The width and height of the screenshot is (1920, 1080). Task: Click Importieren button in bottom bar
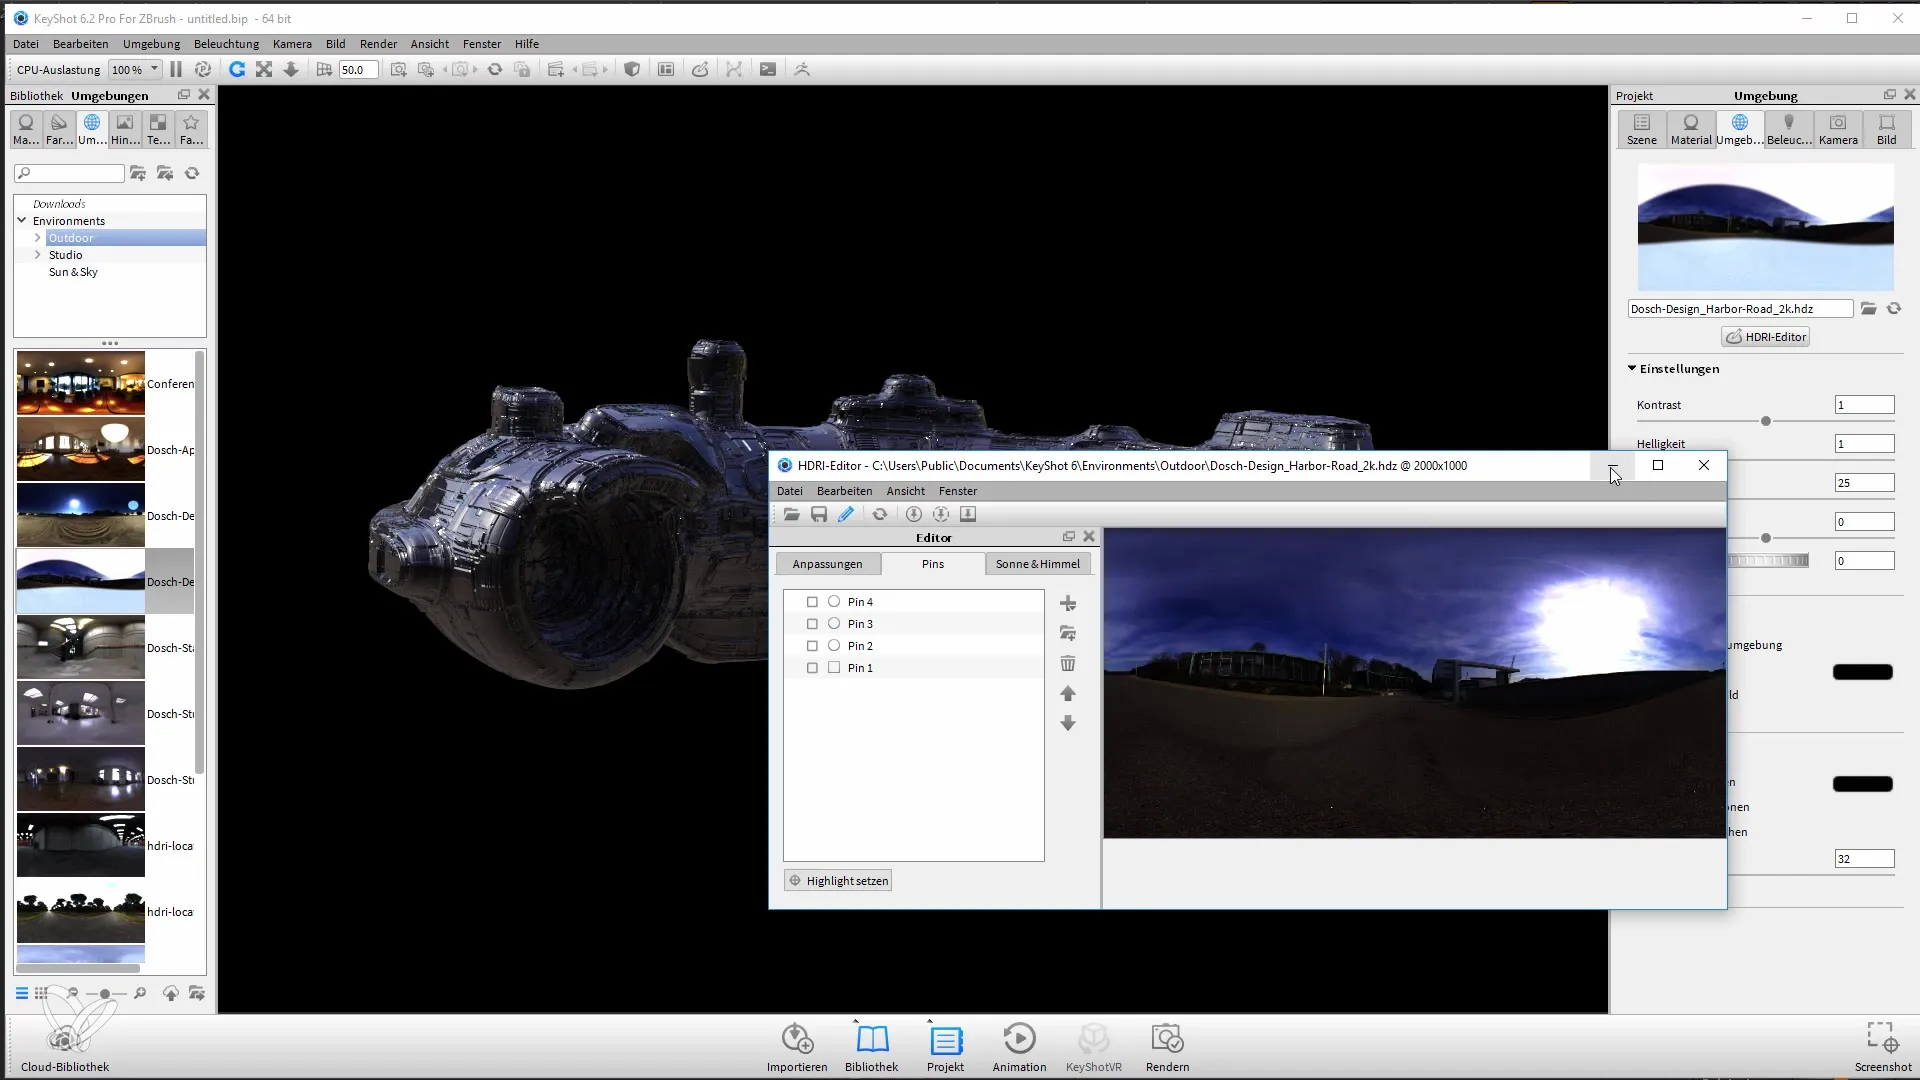pos(797,1046)
